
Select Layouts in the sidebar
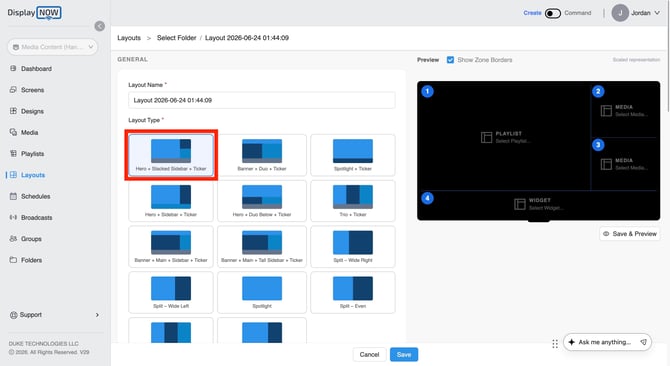click(x=33, y=175)
